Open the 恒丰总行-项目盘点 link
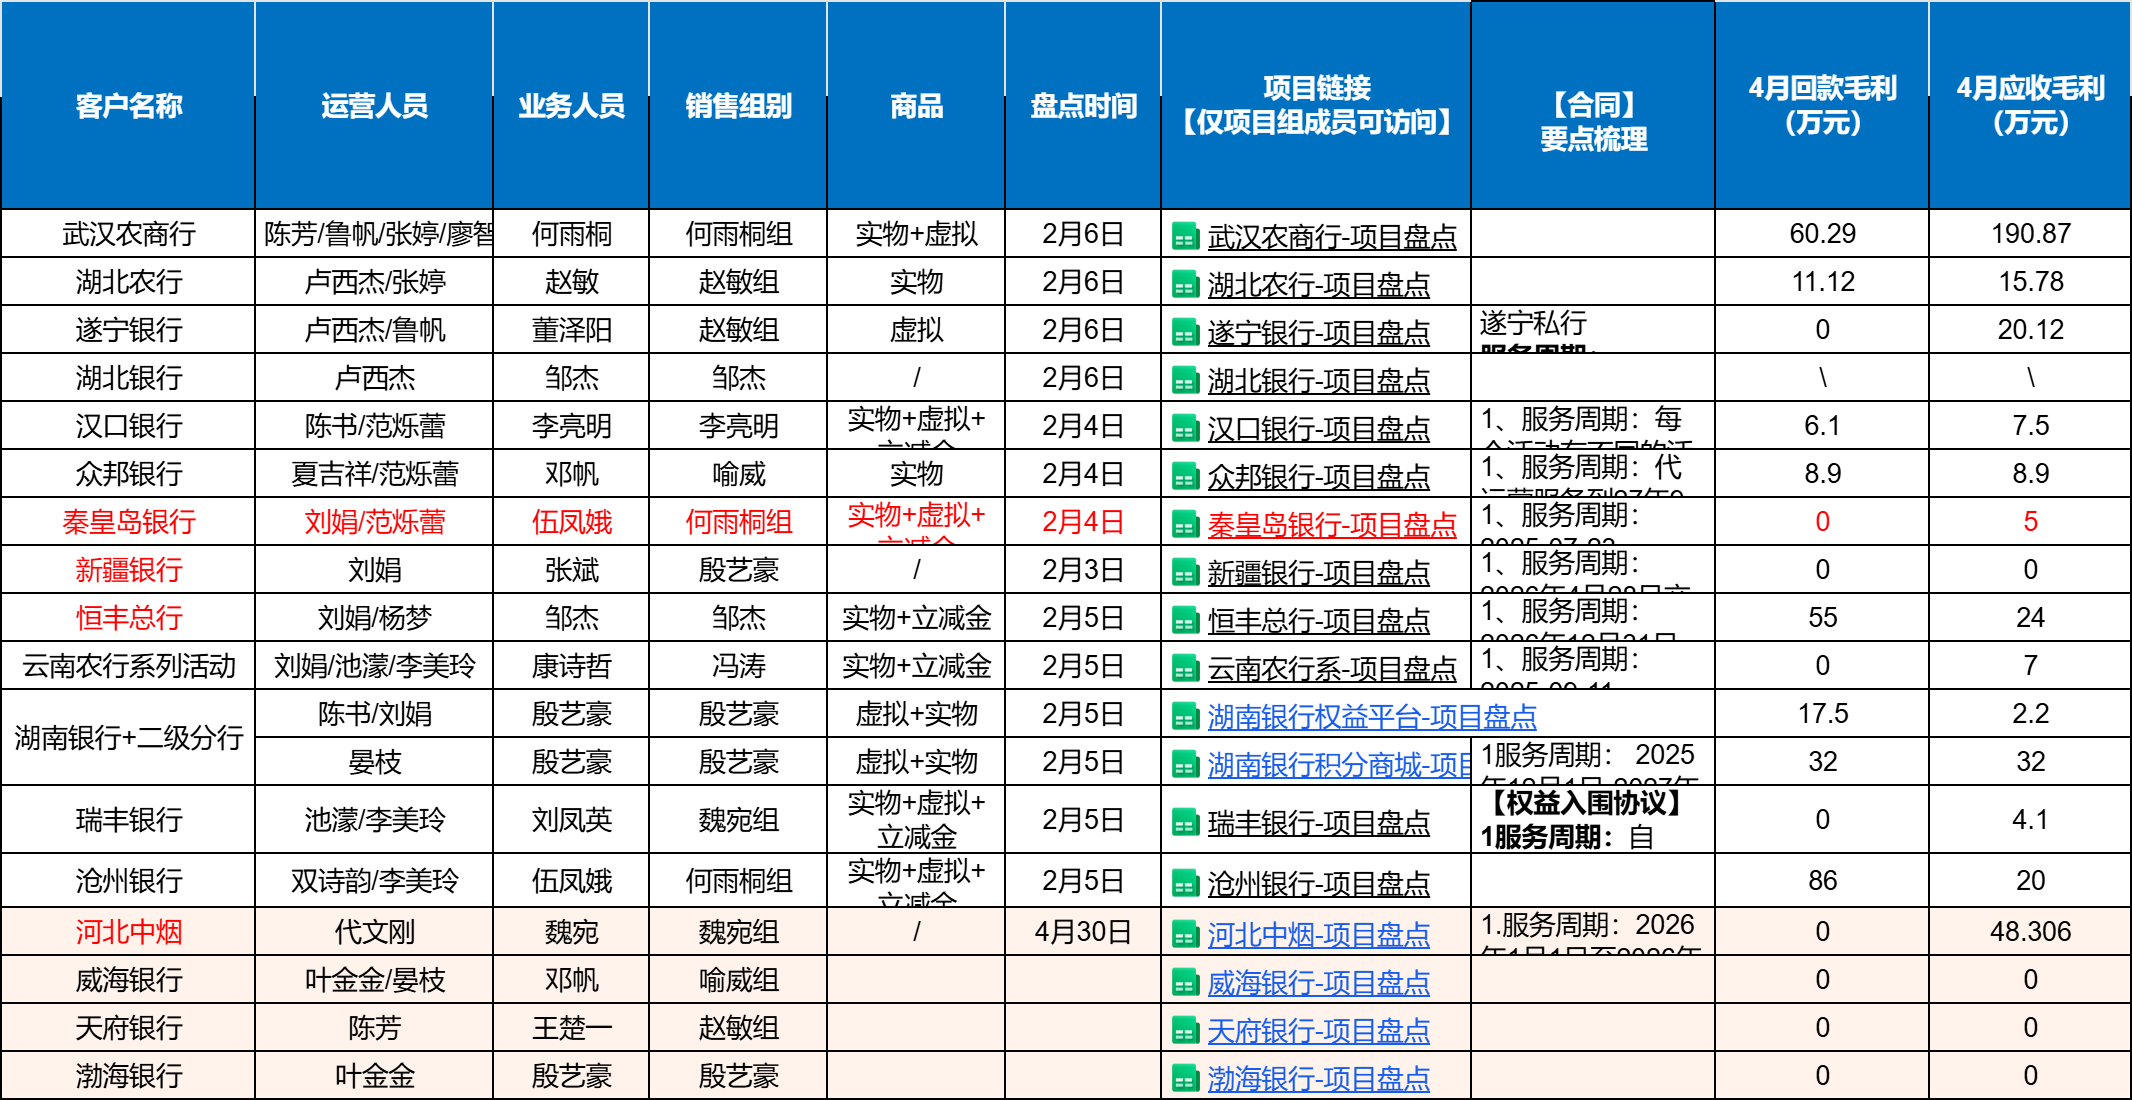Image resolution: width=2132 pixels, height=1100 pixels. 1318,621
